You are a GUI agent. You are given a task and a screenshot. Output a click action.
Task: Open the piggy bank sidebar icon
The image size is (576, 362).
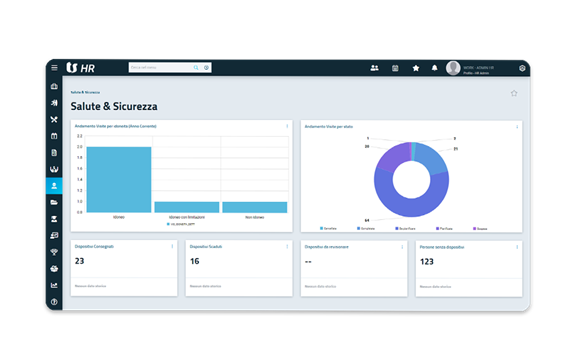pos(54,269)
